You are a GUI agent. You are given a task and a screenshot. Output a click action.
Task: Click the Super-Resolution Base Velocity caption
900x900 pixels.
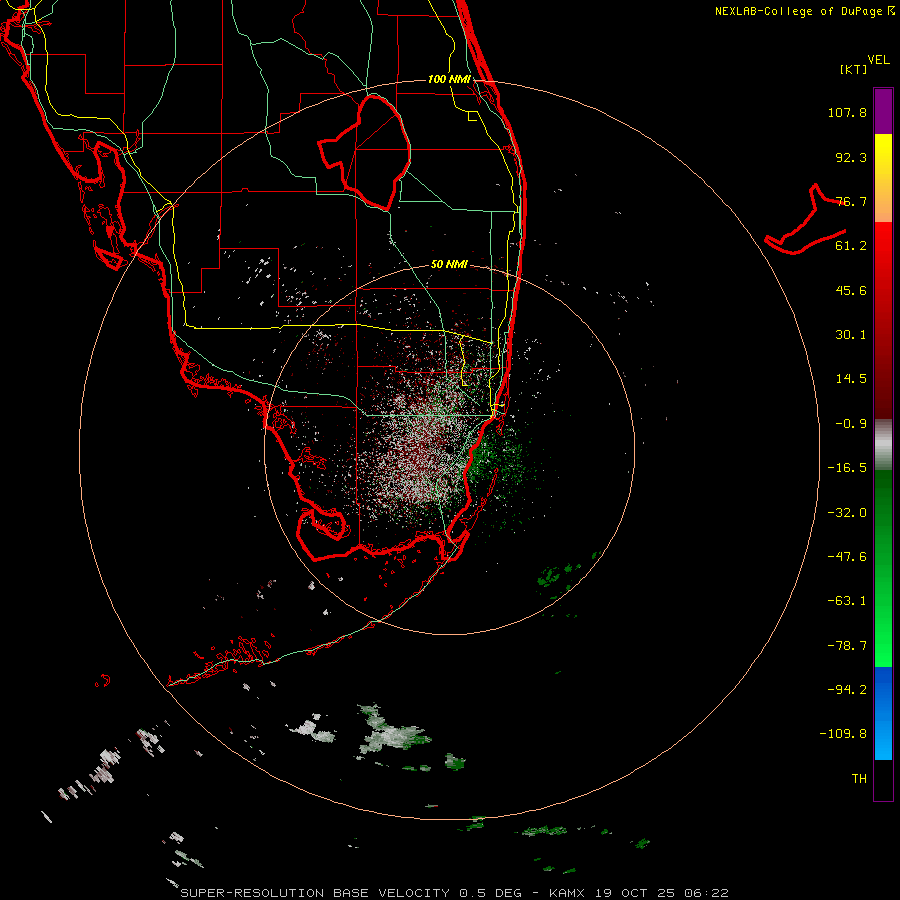(455, 893)
